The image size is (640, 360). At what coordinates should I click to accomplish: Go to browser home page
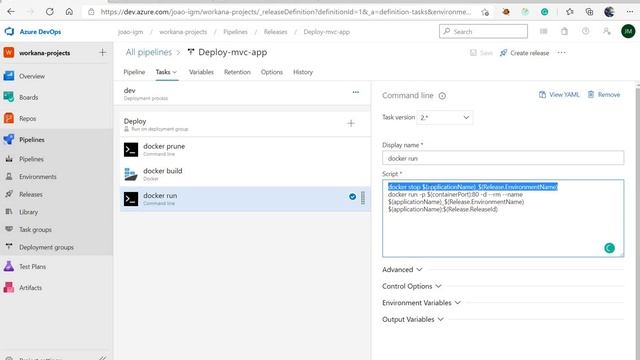pyautogui.click(x=69, y=12)
